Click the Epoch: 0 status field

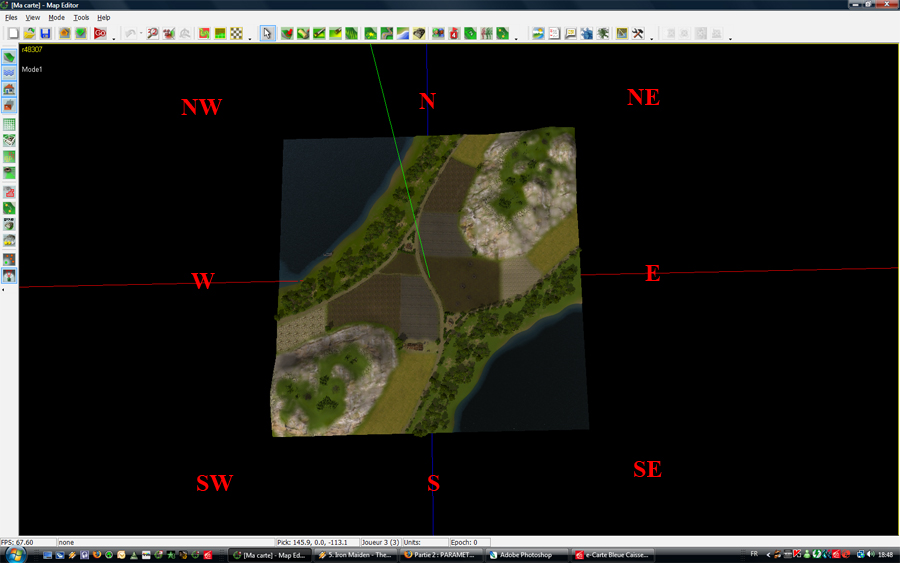469,542
